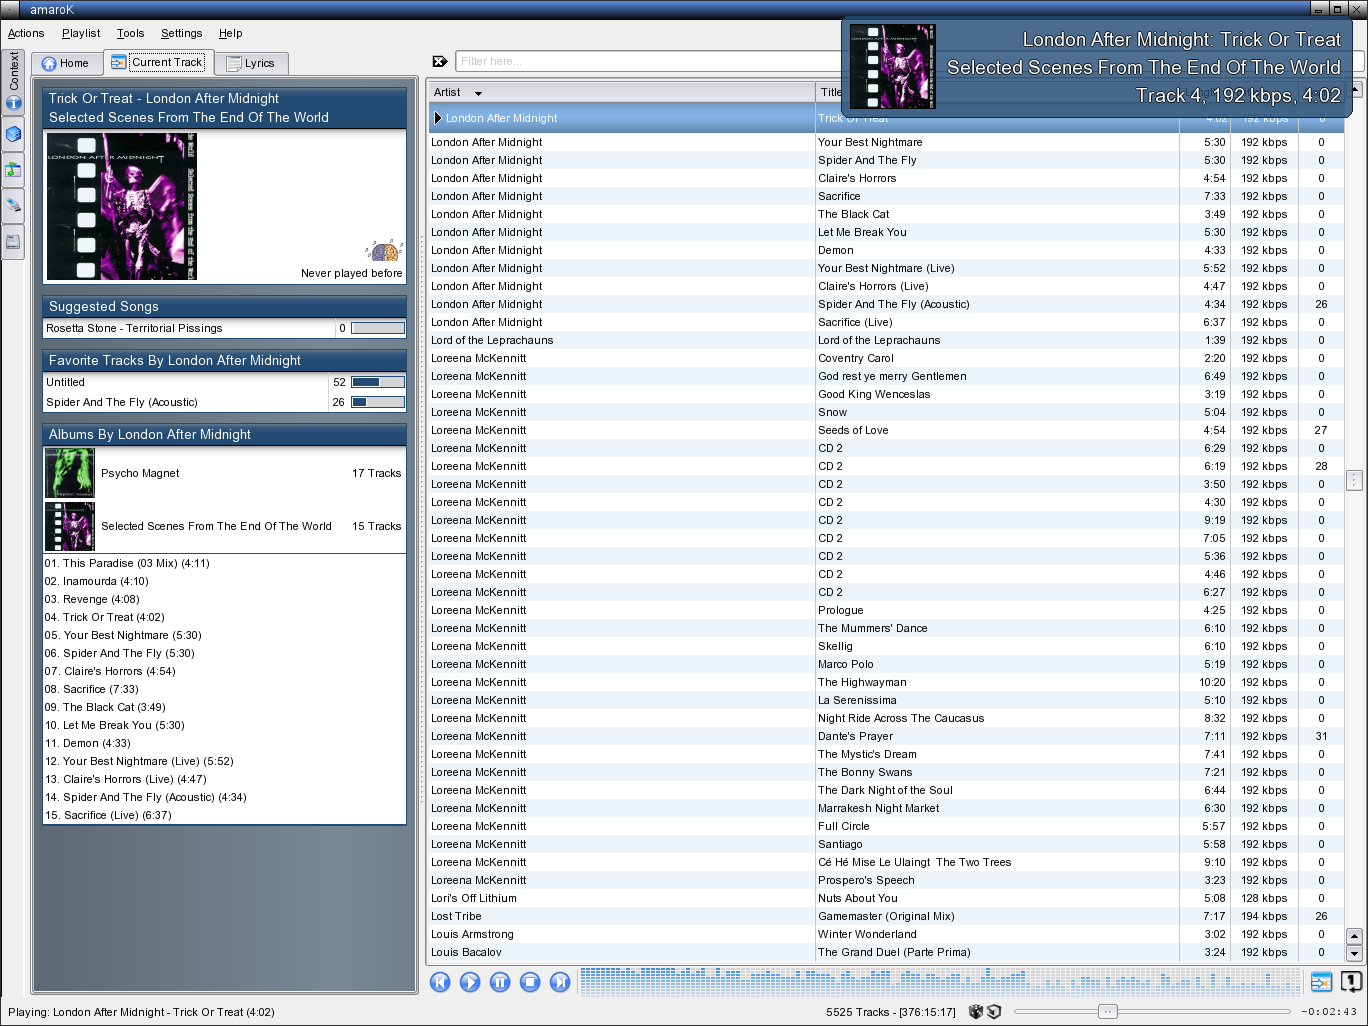Sort by Artist column header arrow
The height and width of the screenshot is (1026, 1368).
478,93
